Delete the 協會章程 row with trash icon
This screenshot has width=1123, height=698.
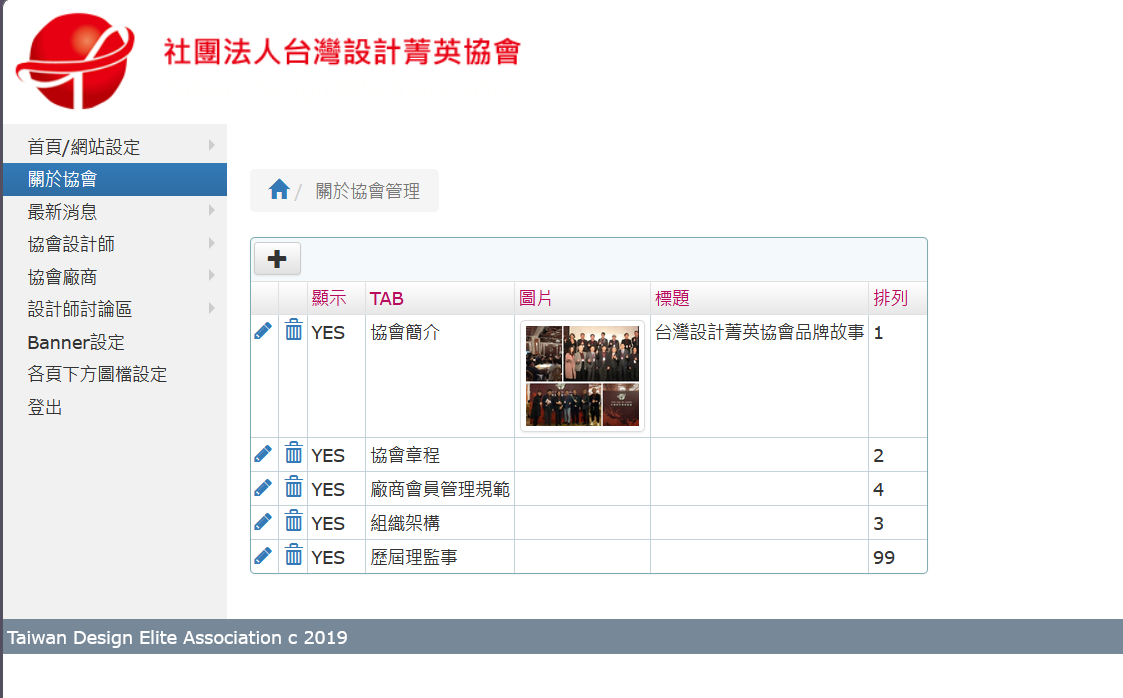click(x=294, y=453)
